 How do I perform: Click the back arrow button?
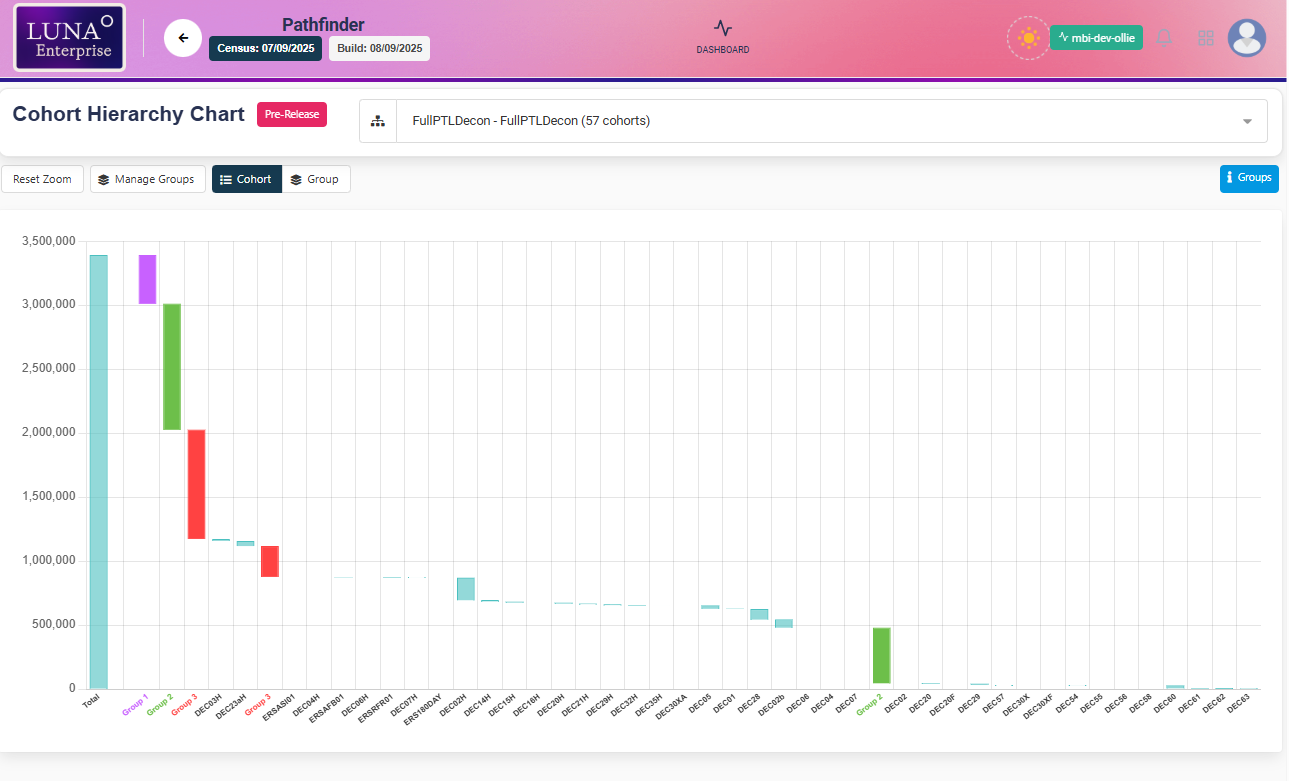pyautogui.click(x=183, y=38)
